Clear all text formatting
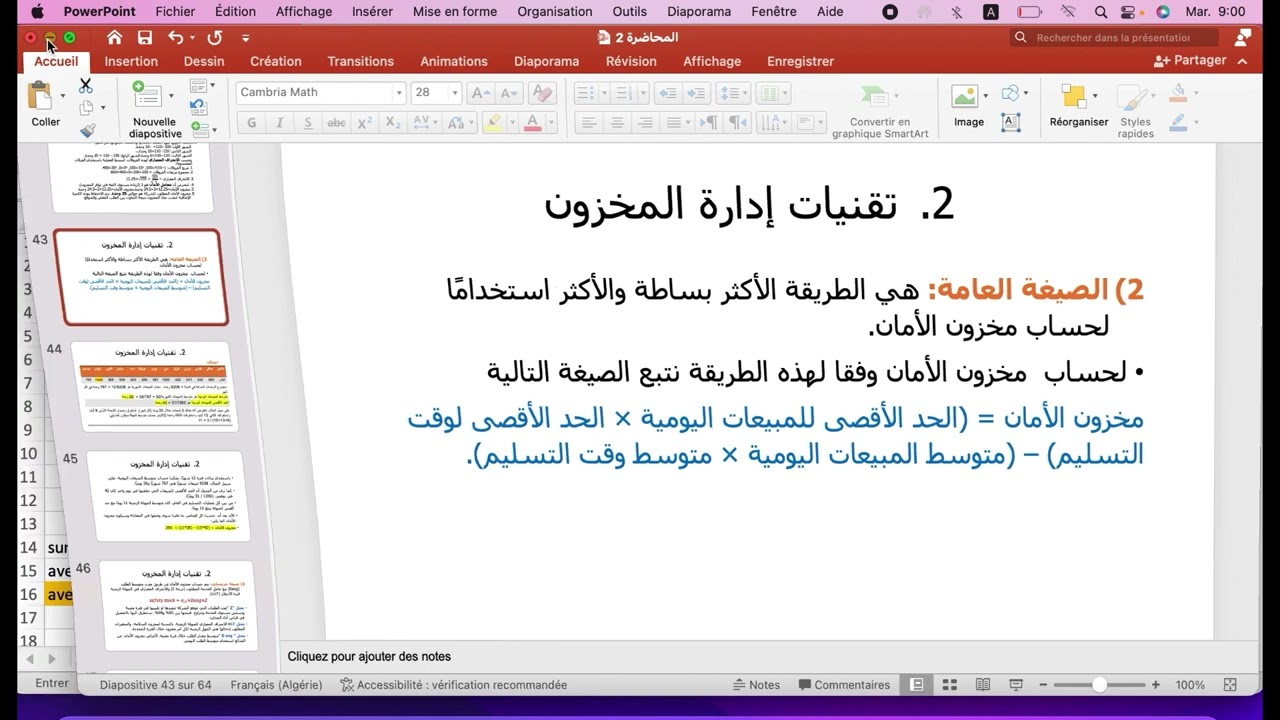 pos(541,93)
